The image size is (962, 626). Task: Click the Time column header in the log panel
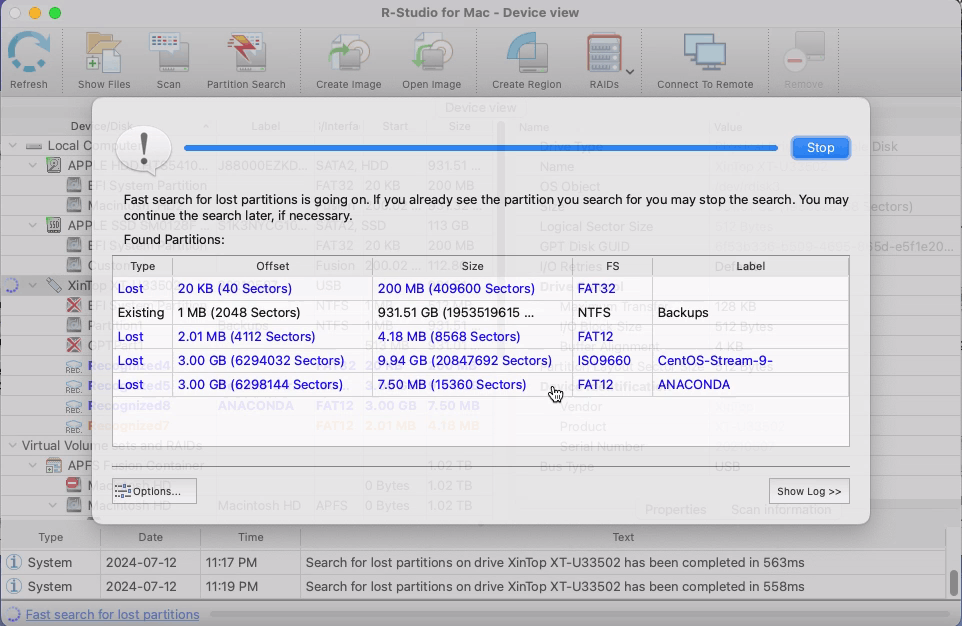pos(250,537)
